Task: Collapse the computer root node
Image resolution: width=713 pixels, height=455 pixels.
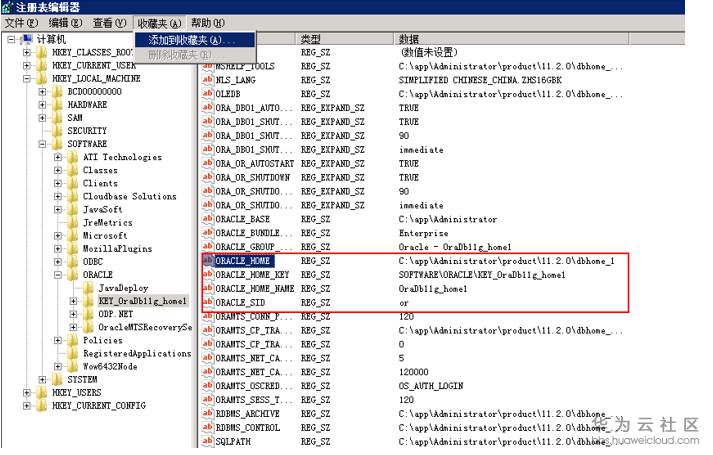Action: [11, 40]
